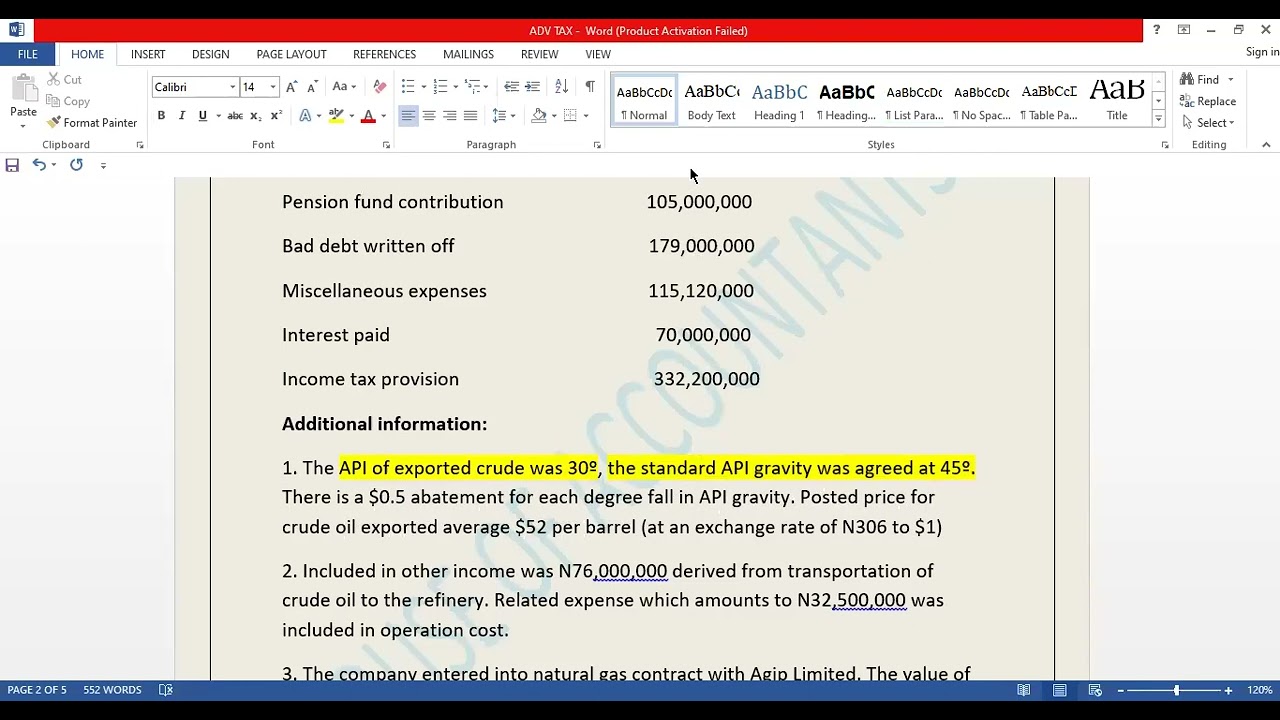Viewport: 1280px width, 720px height.
Task: Click the zoom slider handle
Action: (1176, 690)
